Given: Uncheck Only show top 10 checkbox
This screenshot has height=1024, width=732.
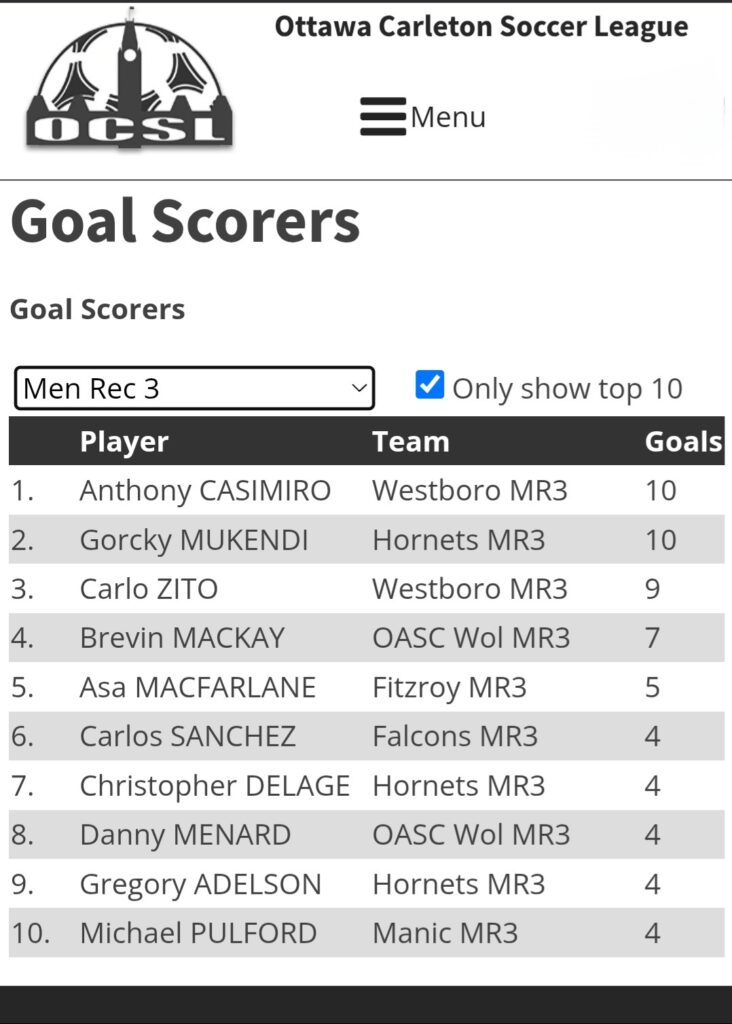Looking at the screenshot, I should (430, 385).
